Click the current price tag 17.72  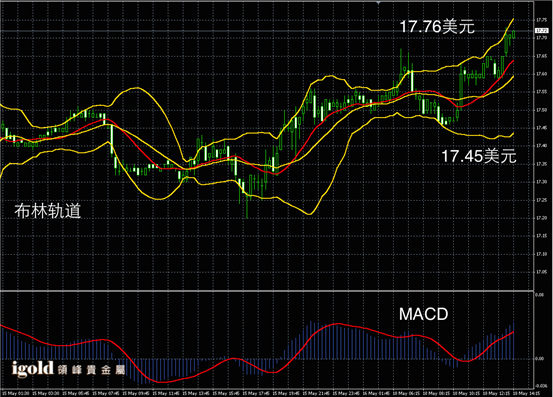tap(541, 31)
